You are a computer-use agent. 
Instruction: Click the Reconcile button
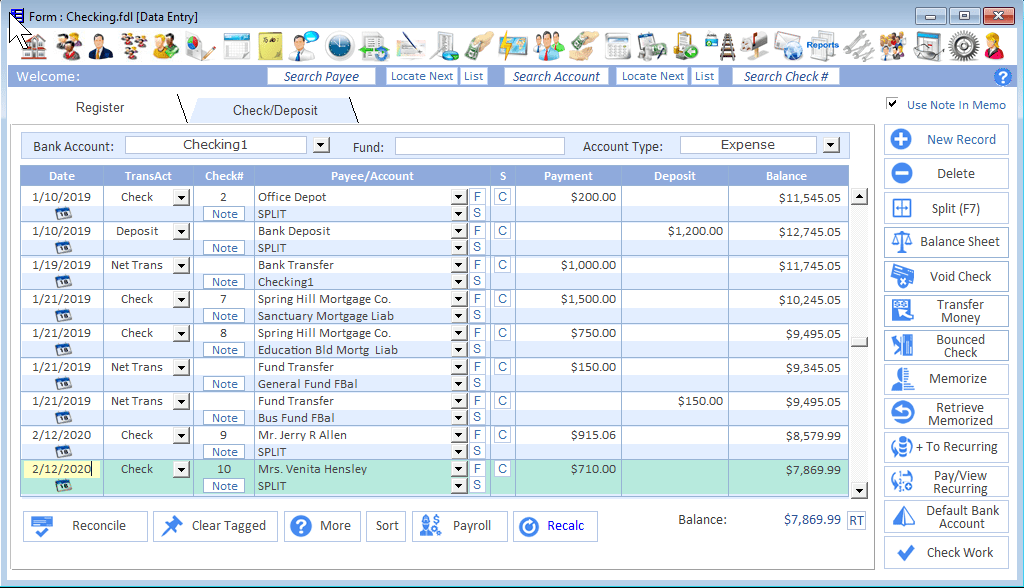86,526
